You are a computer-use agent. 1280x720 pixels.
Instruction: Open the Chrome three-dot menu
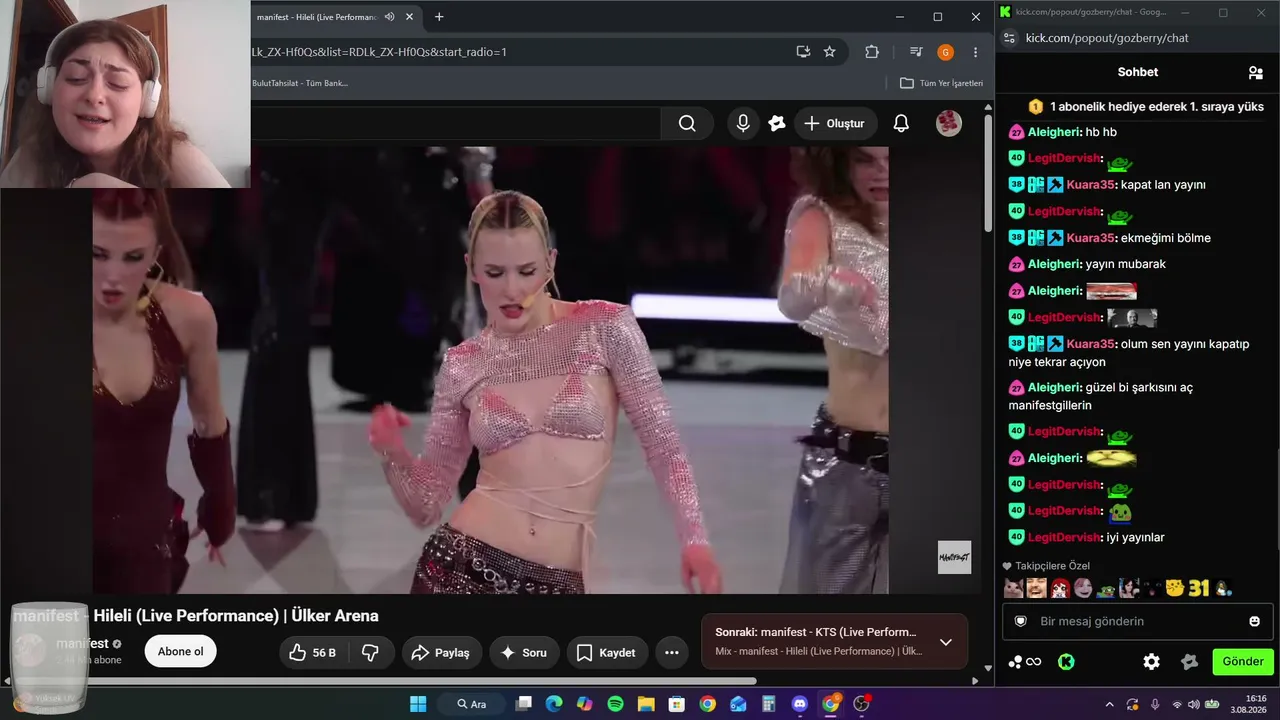tap(975, 52)
